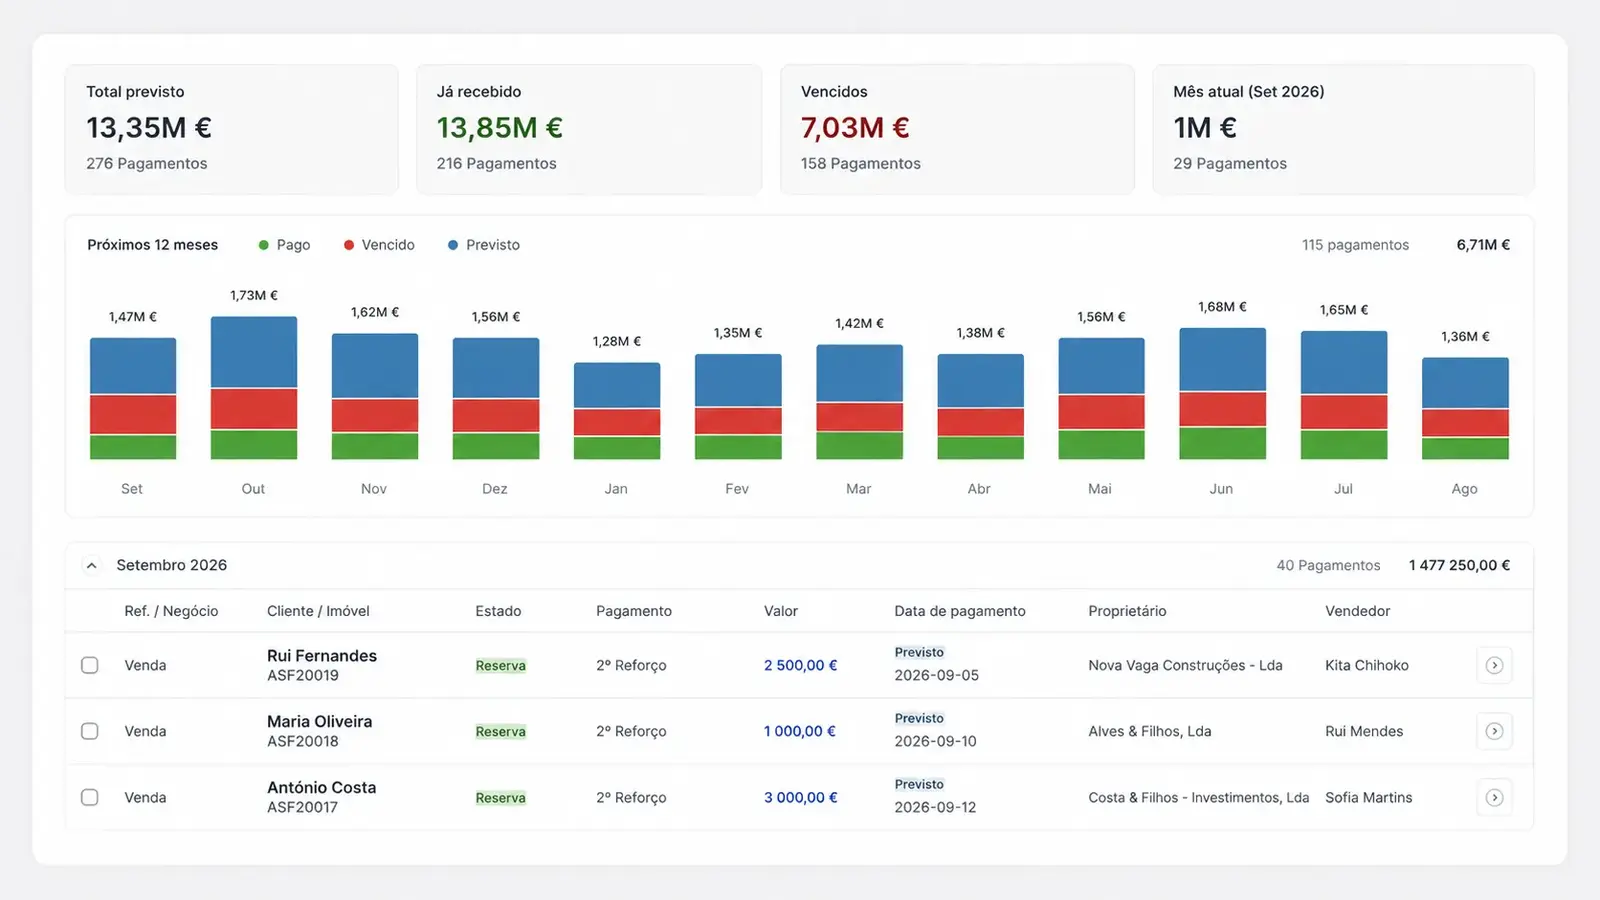Collapse the Setembro 2026 section chevron

91,565
